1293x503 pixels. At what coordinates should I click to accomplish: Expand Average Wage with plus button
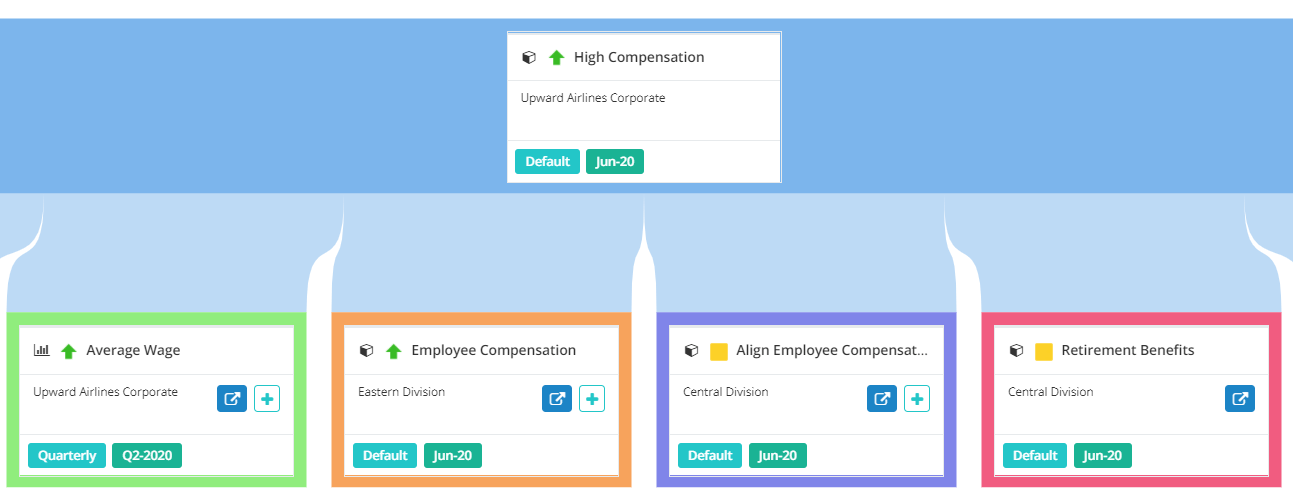coord(267,398)
